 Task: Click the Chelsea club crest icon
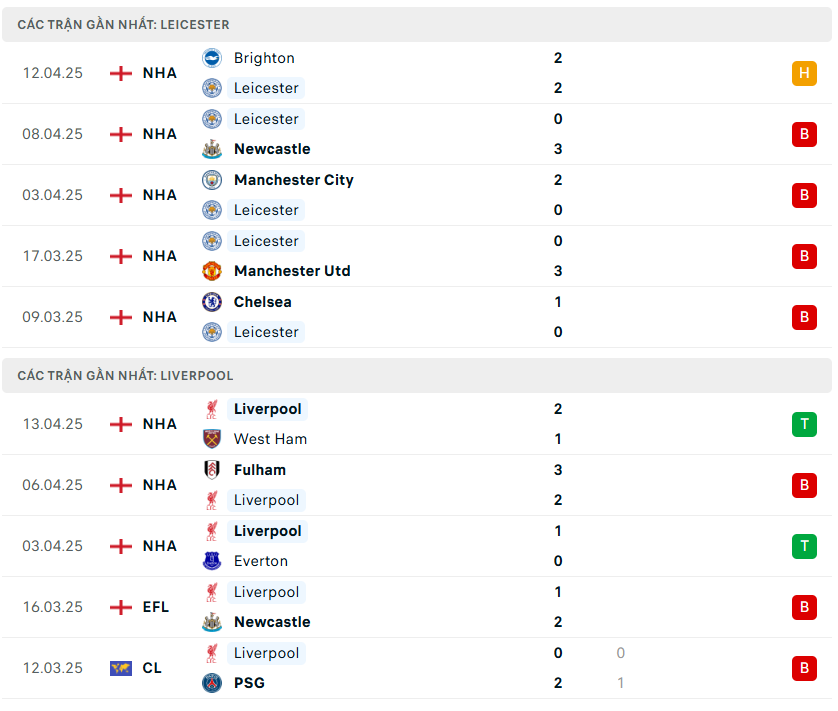click(x=212, y=302)
